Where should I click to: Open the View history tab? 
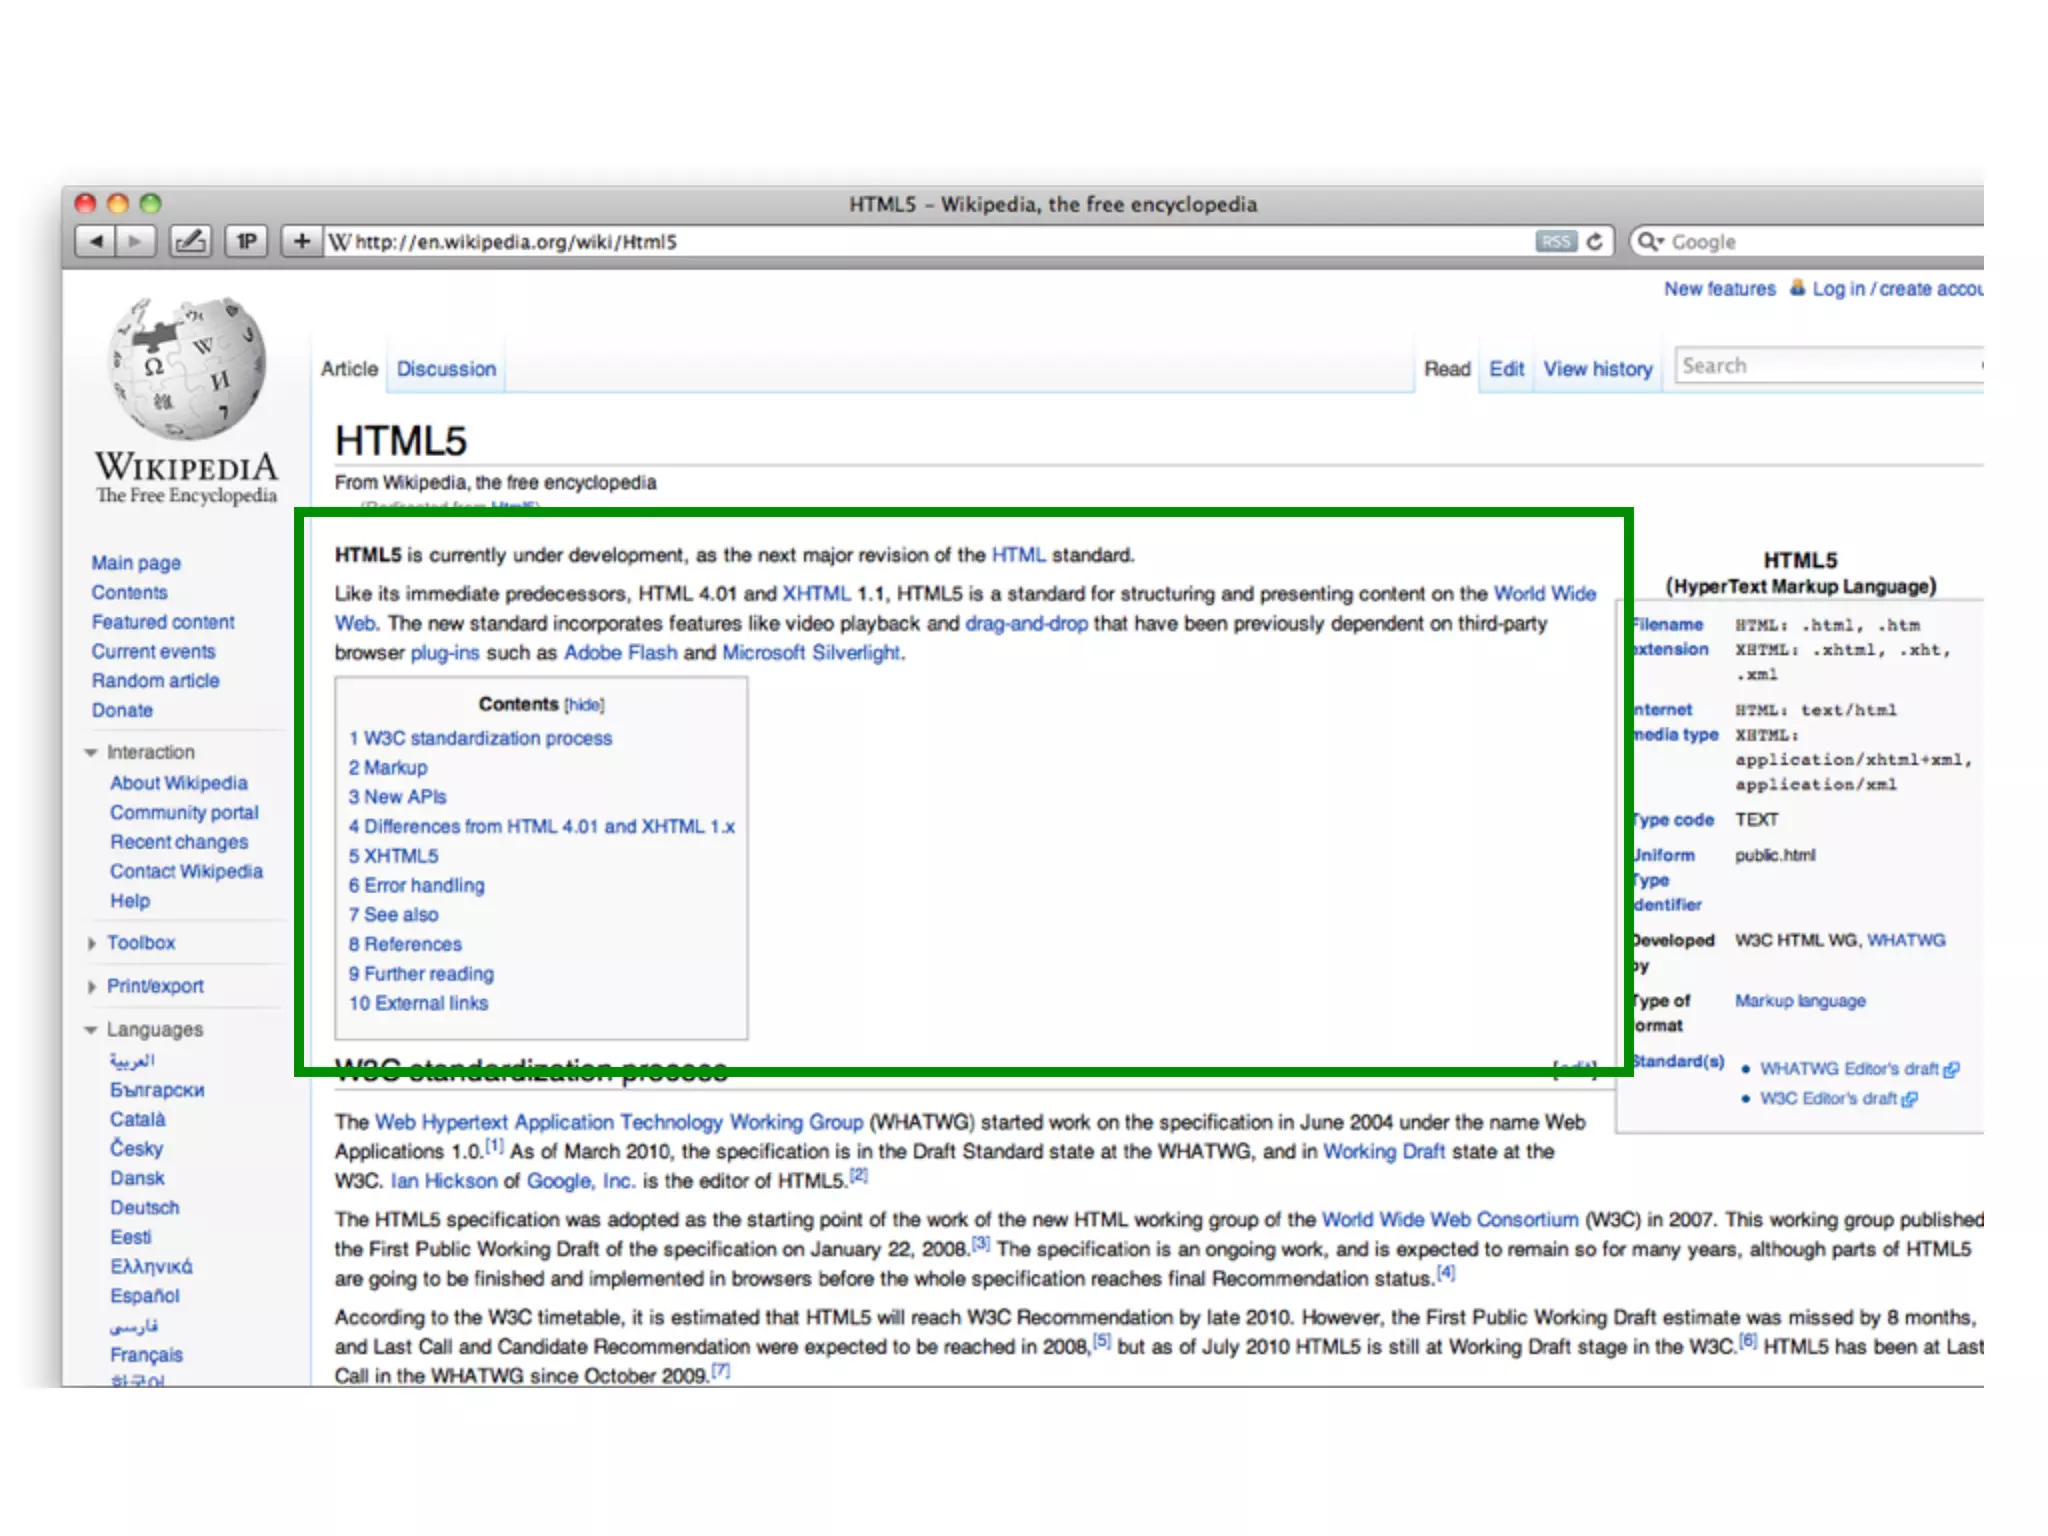1597,369
